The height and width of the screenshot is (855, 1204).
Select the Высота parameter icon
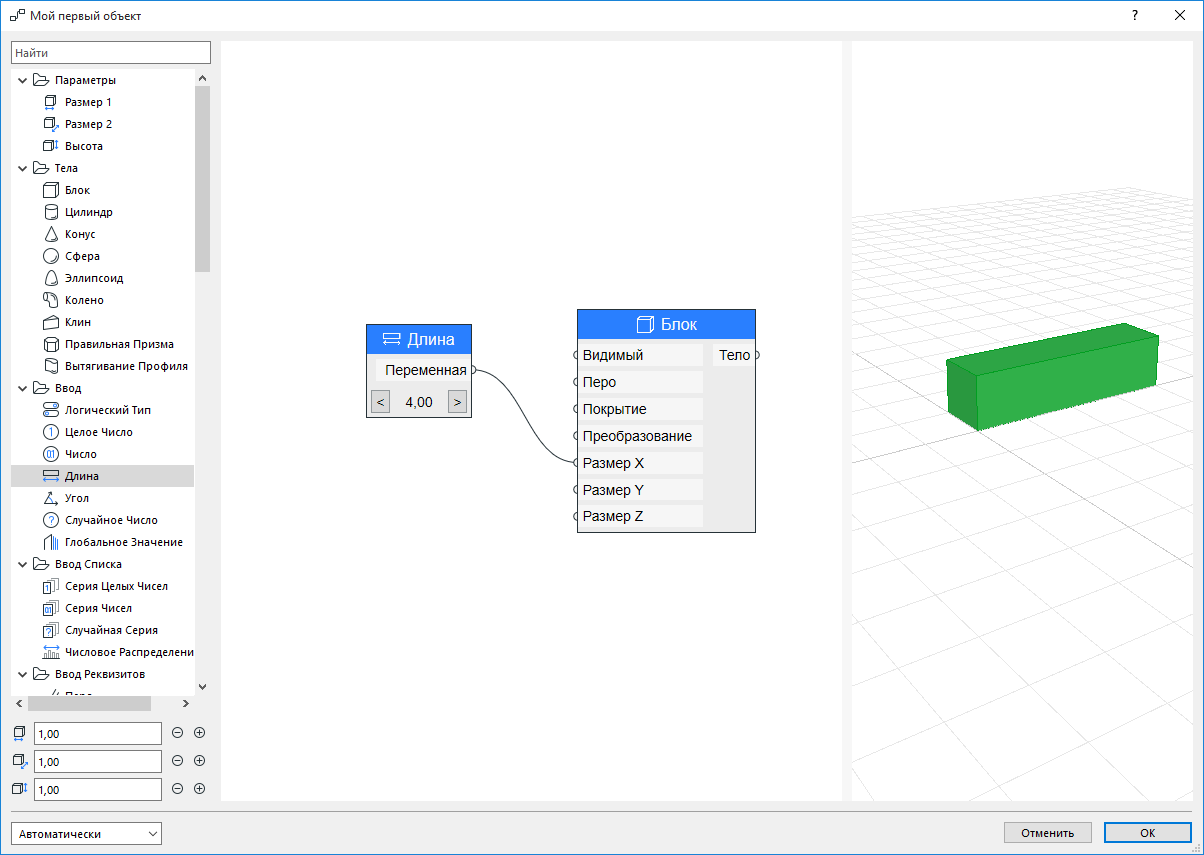point(51,146)
